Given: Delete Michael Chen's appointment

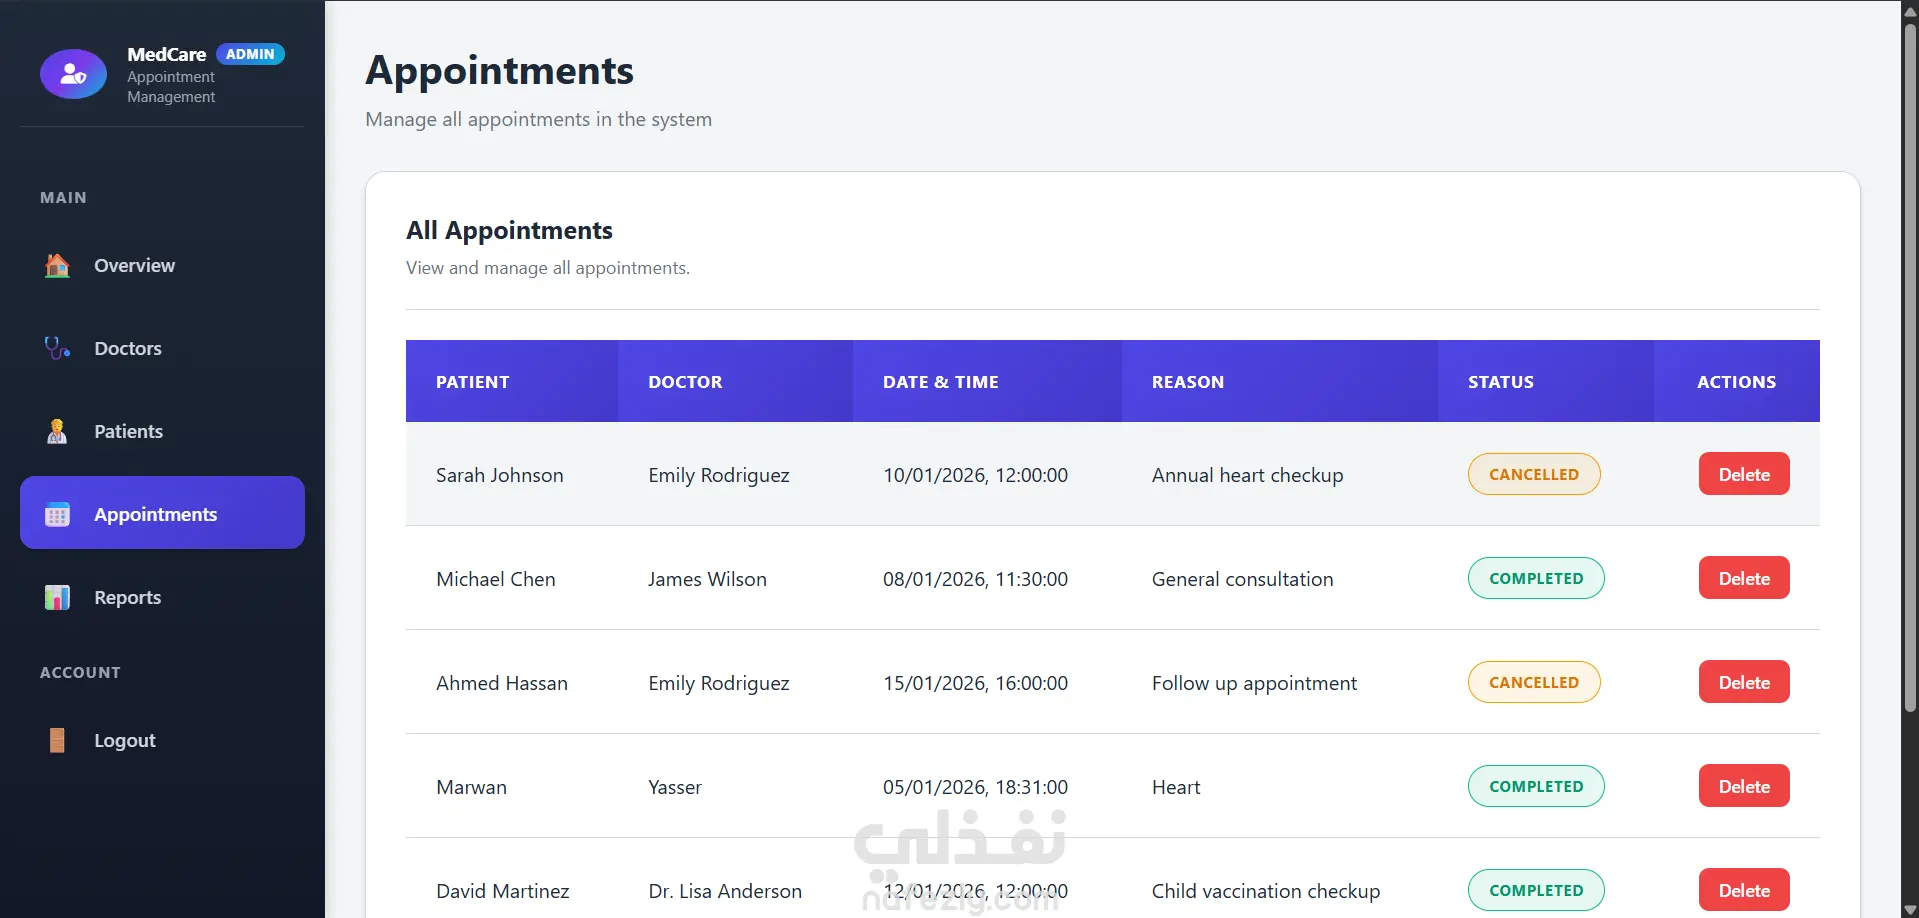Looking at the screenshot, I should [x=1743, y=579].
